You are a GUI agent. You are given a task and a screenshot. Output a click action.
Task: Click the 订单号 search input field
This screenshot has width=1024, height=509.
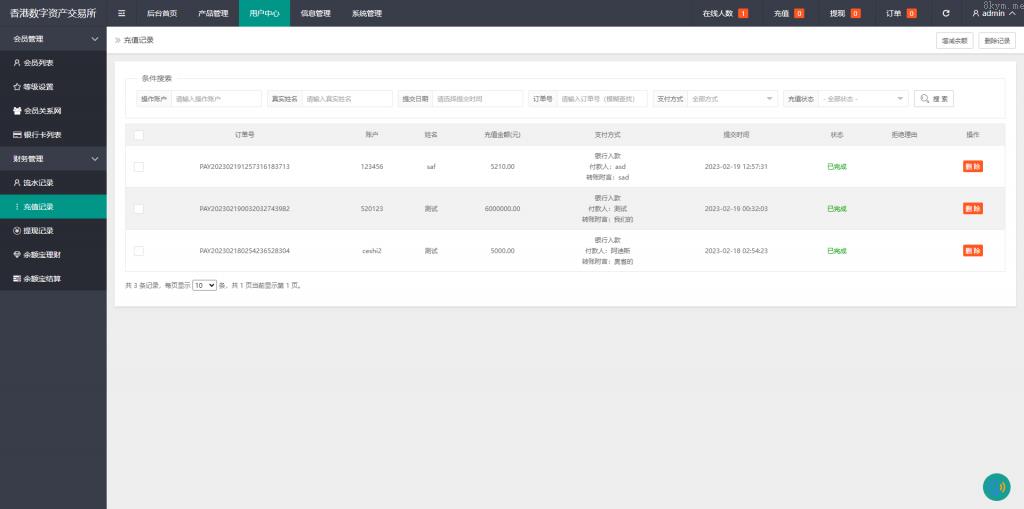(602, 99)
